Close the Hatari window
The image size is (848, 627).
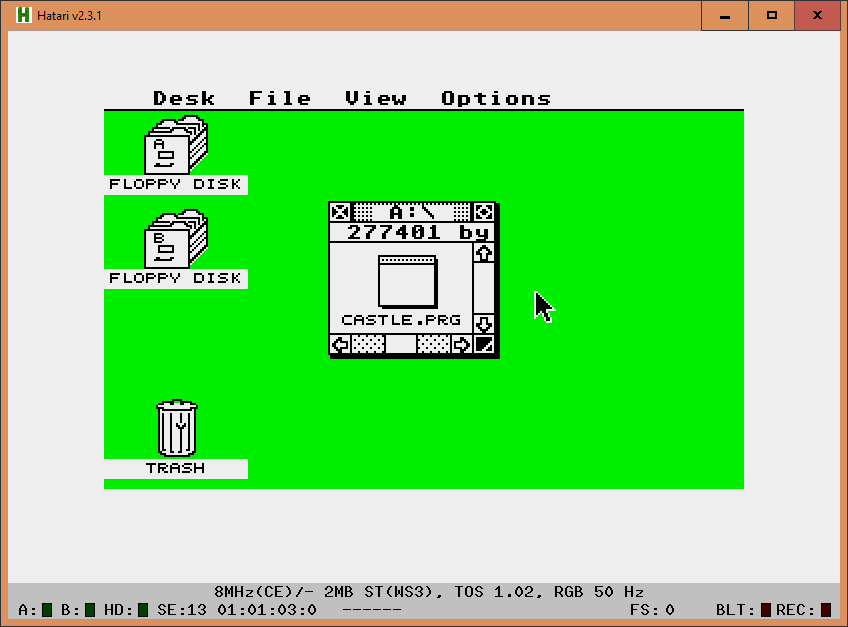click(817, 16)
